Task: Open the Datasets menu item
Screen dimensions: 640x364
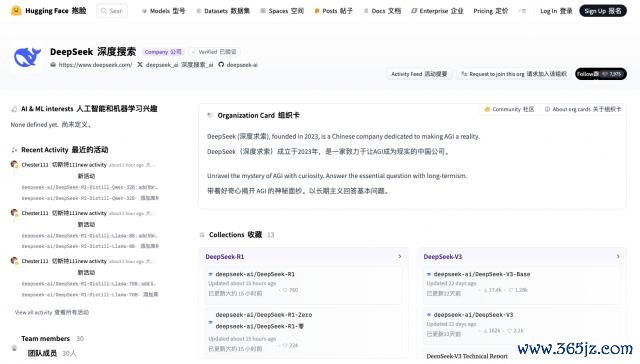Action: (x=223, y=11)
